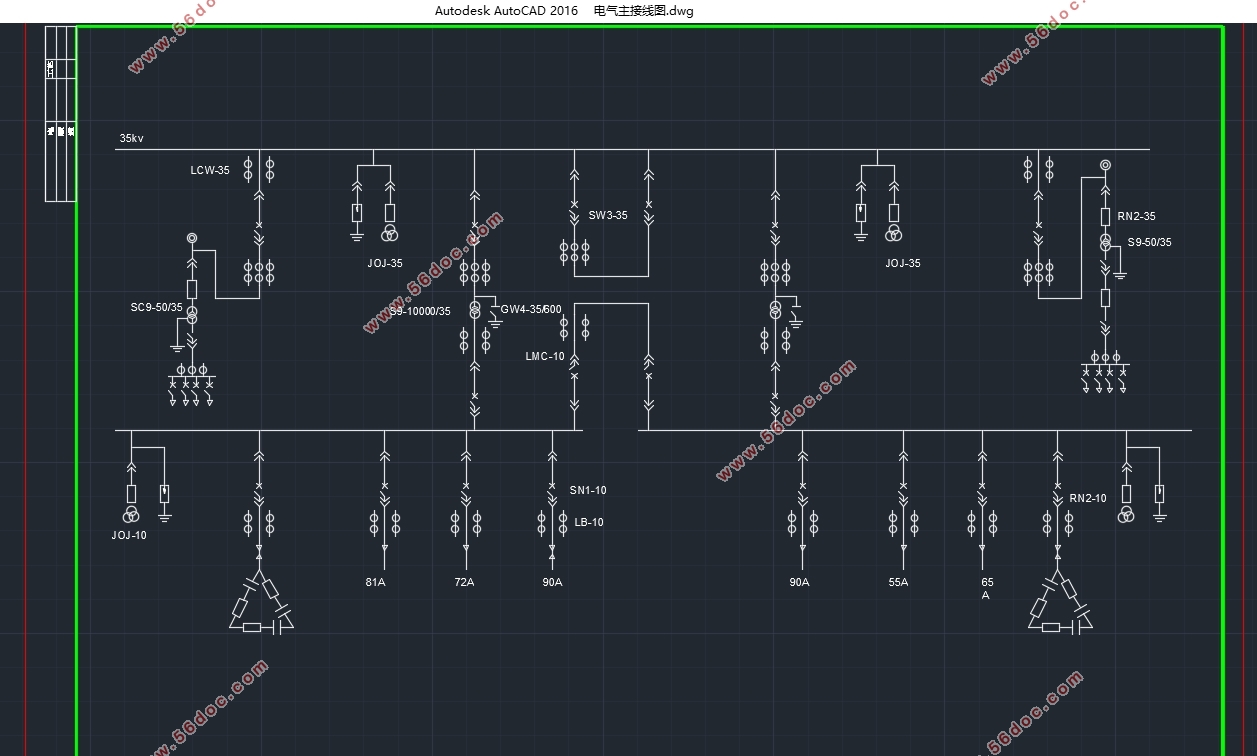Click the JOJ-10 label at lower left

click(x=129, y=535)
